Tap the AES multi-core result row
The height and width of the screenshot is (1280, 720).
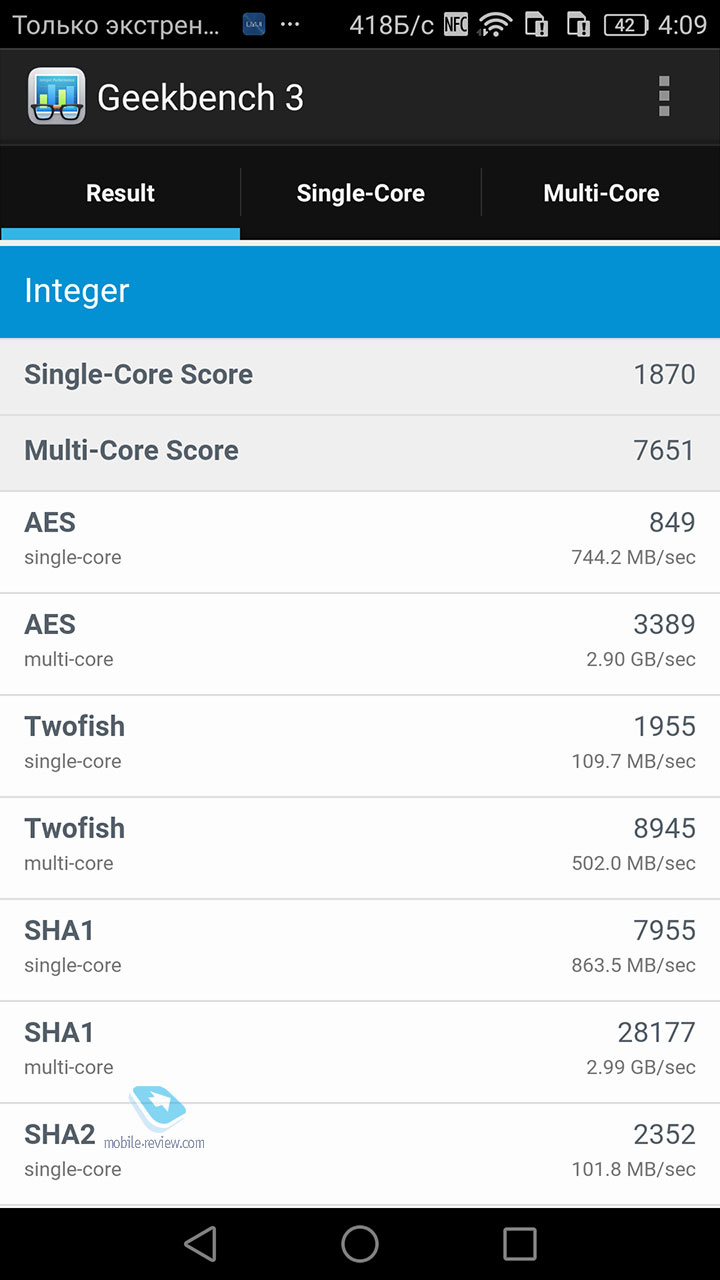(360, 644)
